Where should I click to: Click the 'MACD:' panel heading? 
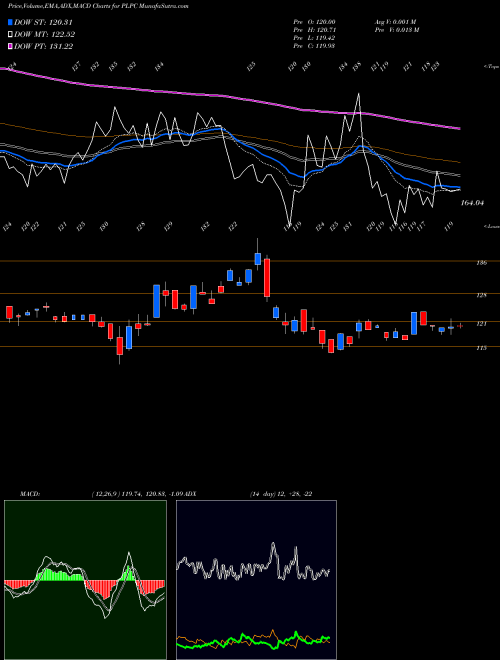click(x=30, y=494)
